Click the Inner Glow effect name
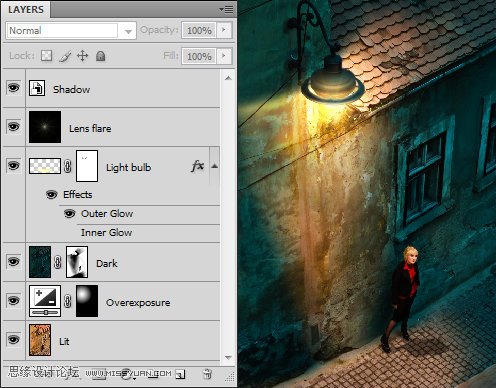 (106, 232)
